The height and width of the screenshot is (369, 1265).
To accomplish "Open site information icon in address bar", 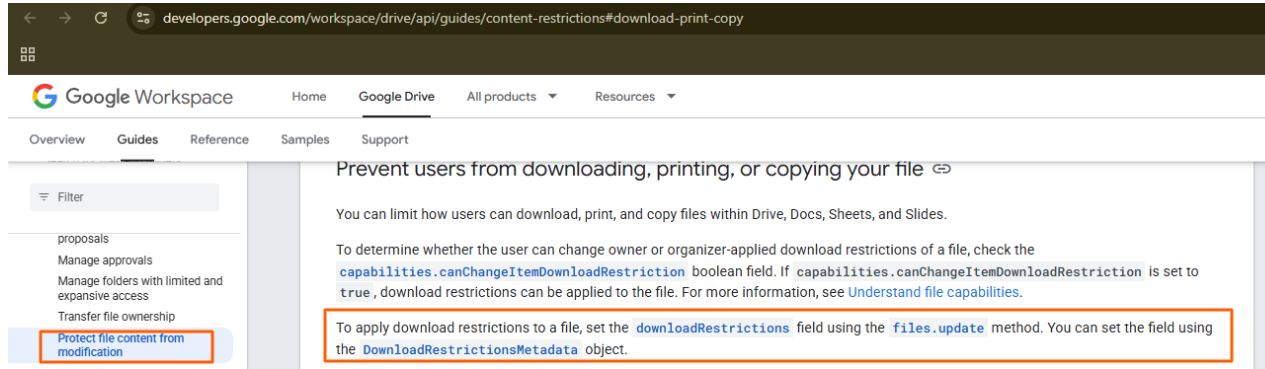I will 143,18.
